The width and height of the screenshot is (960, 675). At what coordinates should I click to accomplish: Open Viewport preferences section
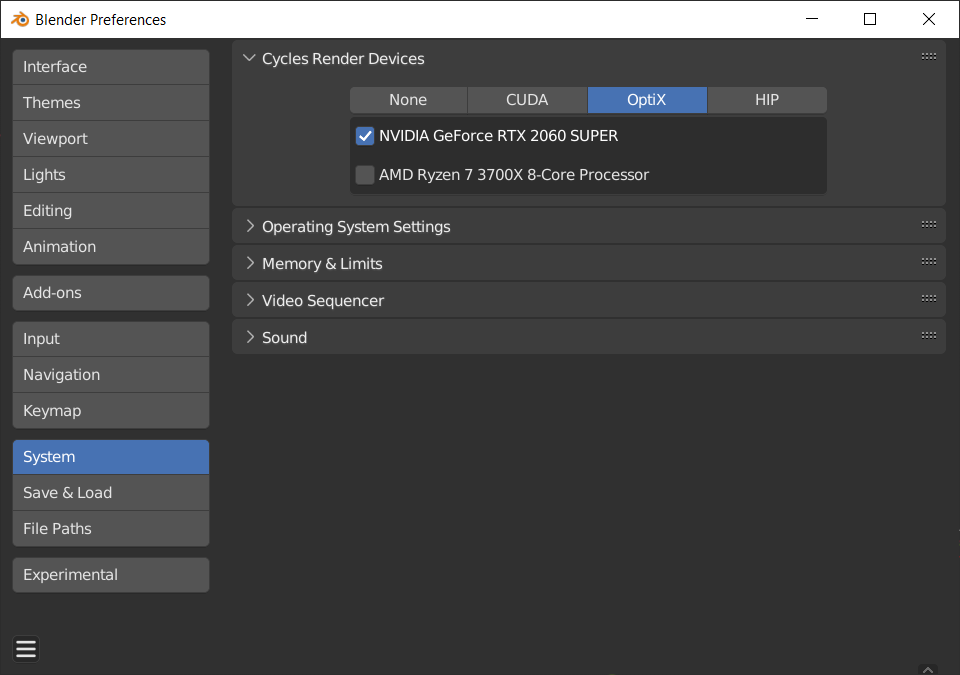point(111,139)
